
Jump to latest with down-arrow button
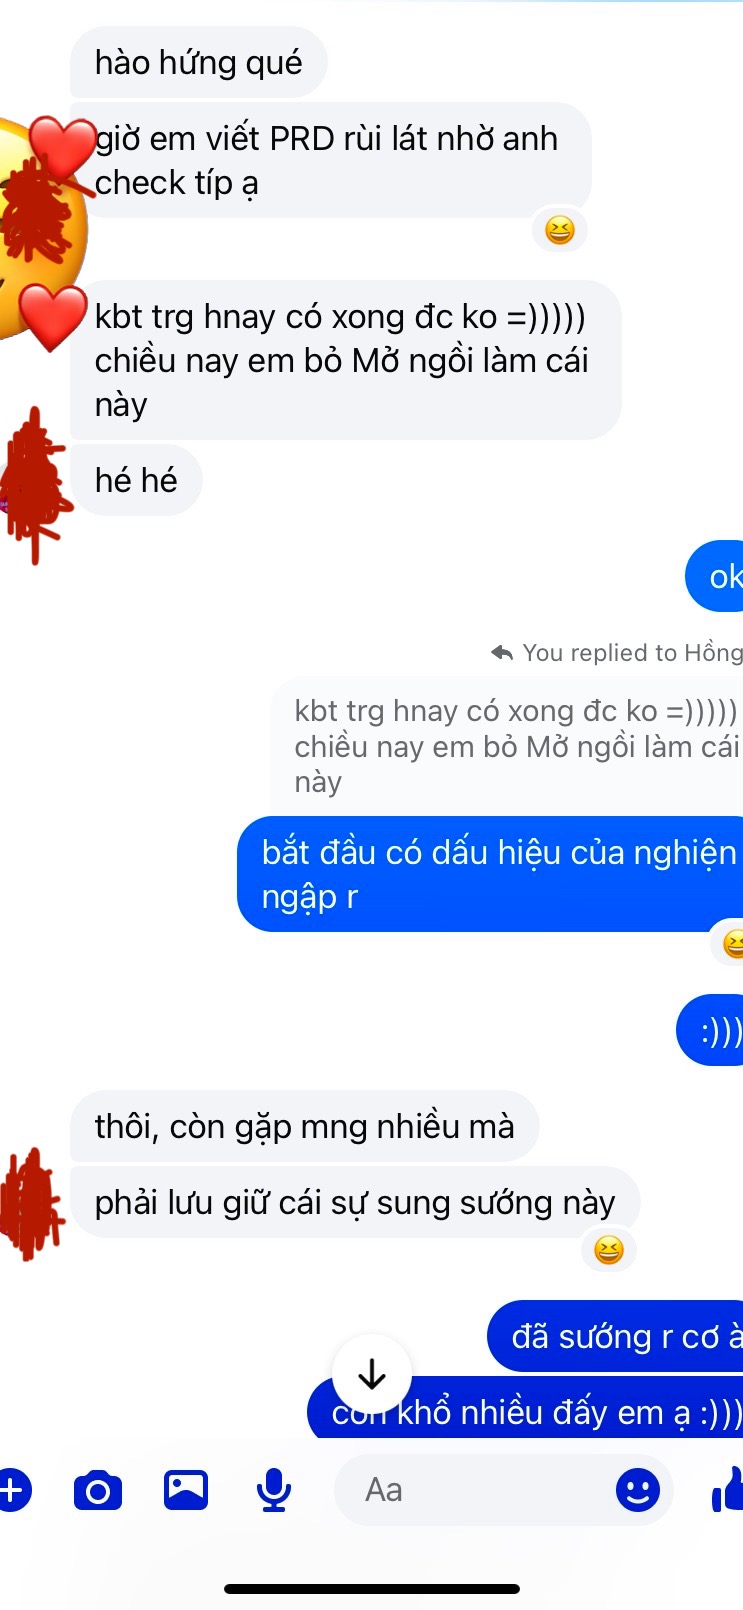click(372, 1375)
